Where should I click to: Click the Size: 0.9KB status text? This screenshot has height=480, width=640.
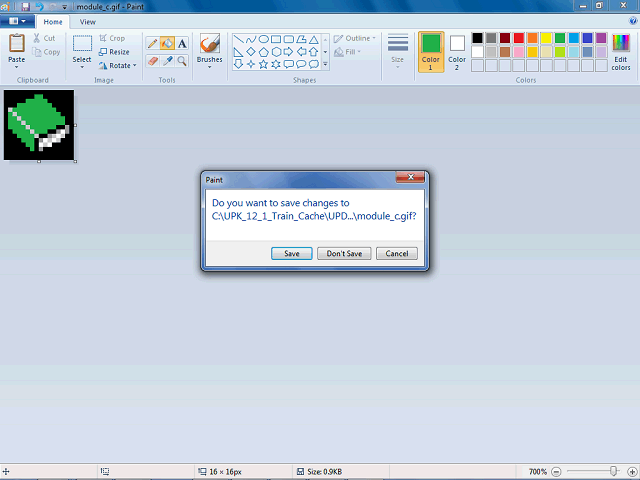(324, 472)
